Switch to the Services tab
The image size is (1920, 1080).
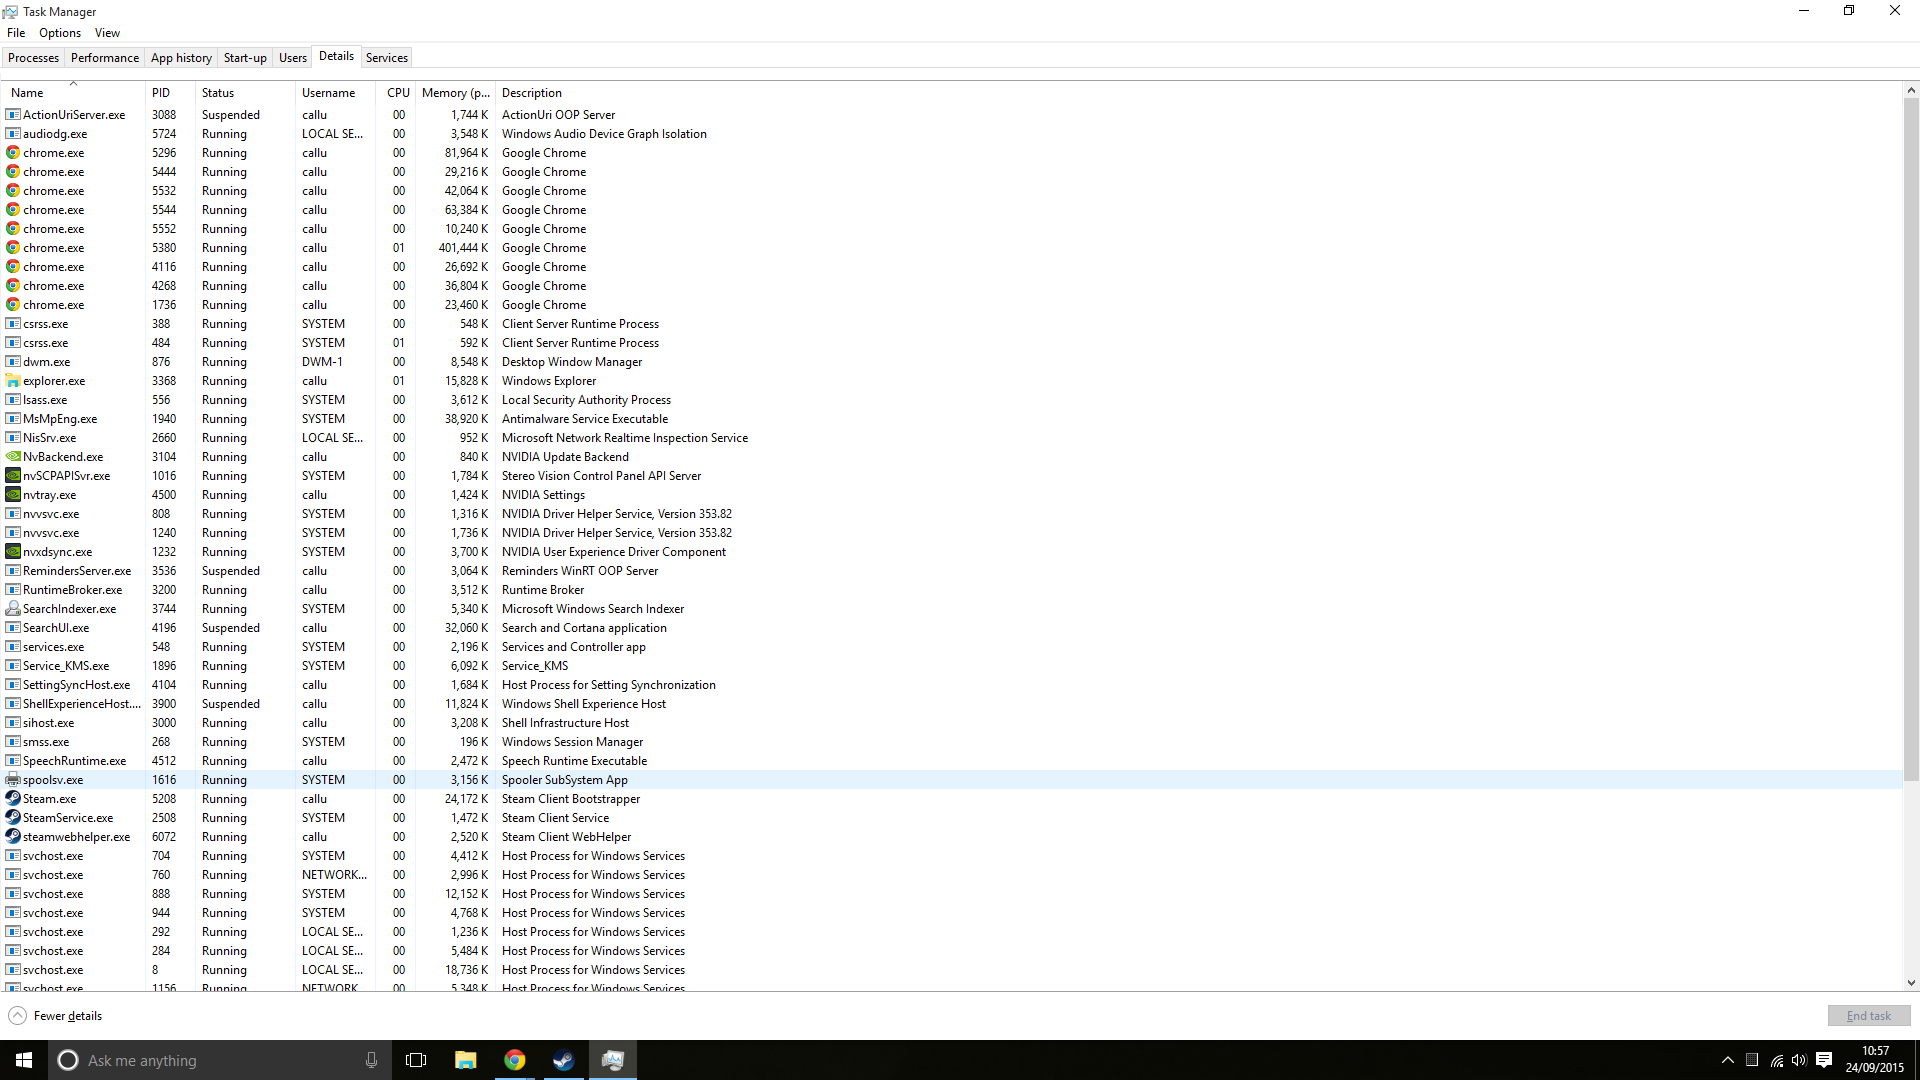pos(387,58)
